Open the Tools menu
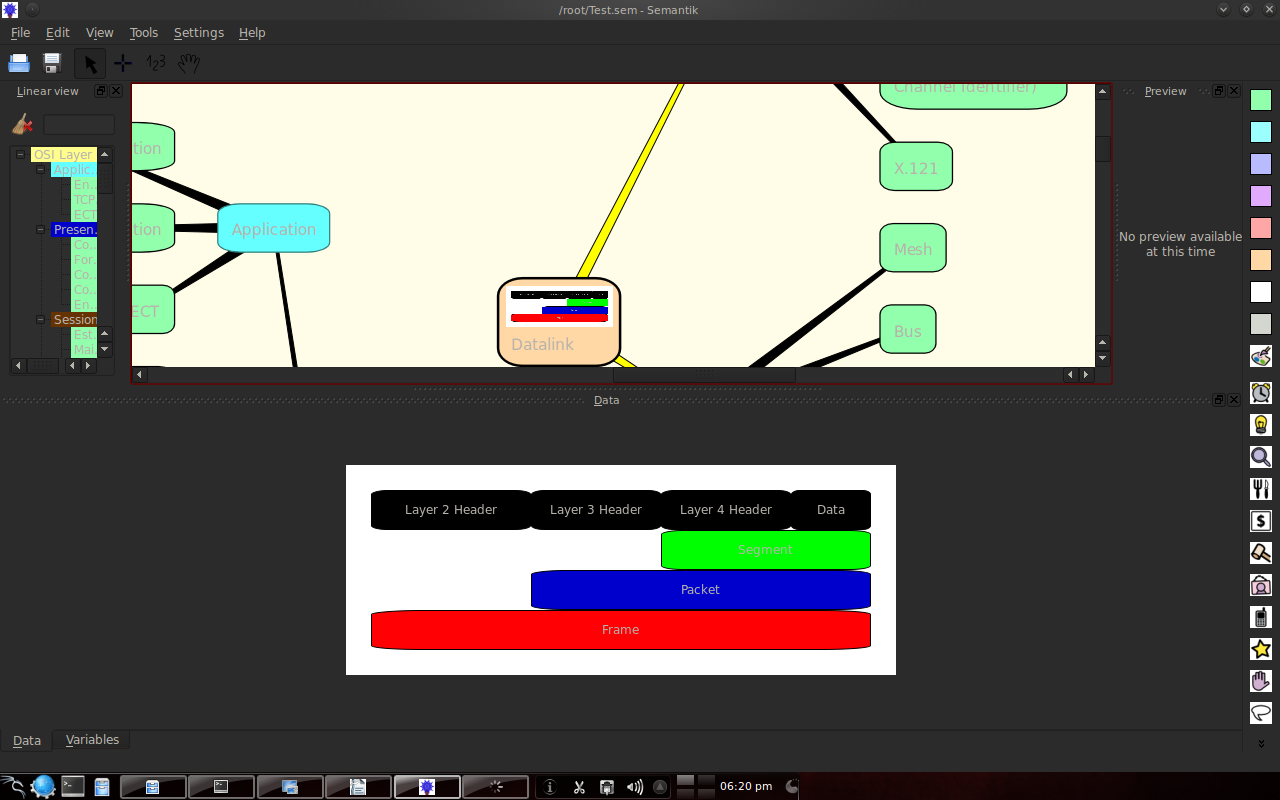The width and height of the screenshot is (1280, 800). click(x=143, y=32)
